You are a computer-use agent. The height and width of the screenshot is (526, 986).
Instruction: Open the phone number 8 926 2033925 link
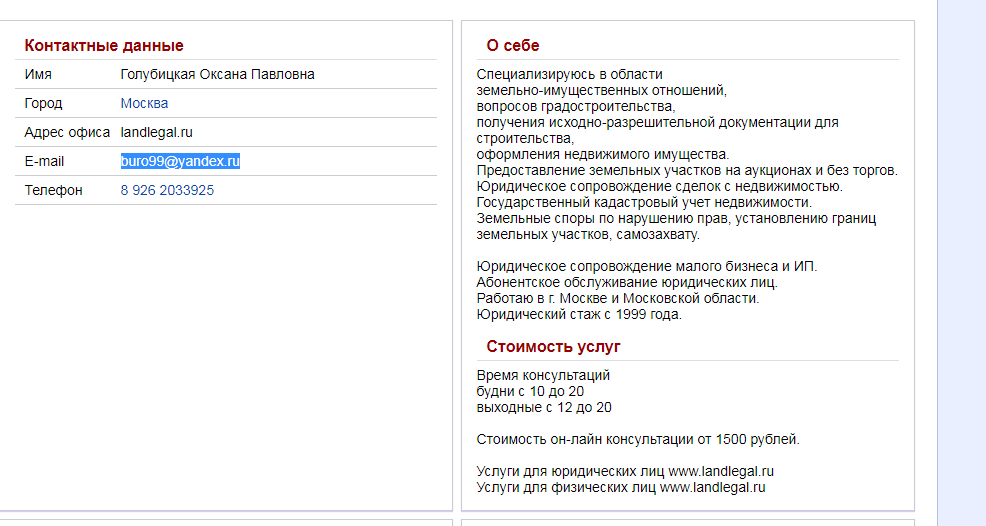pyautogui.click(x=167, y=190)
